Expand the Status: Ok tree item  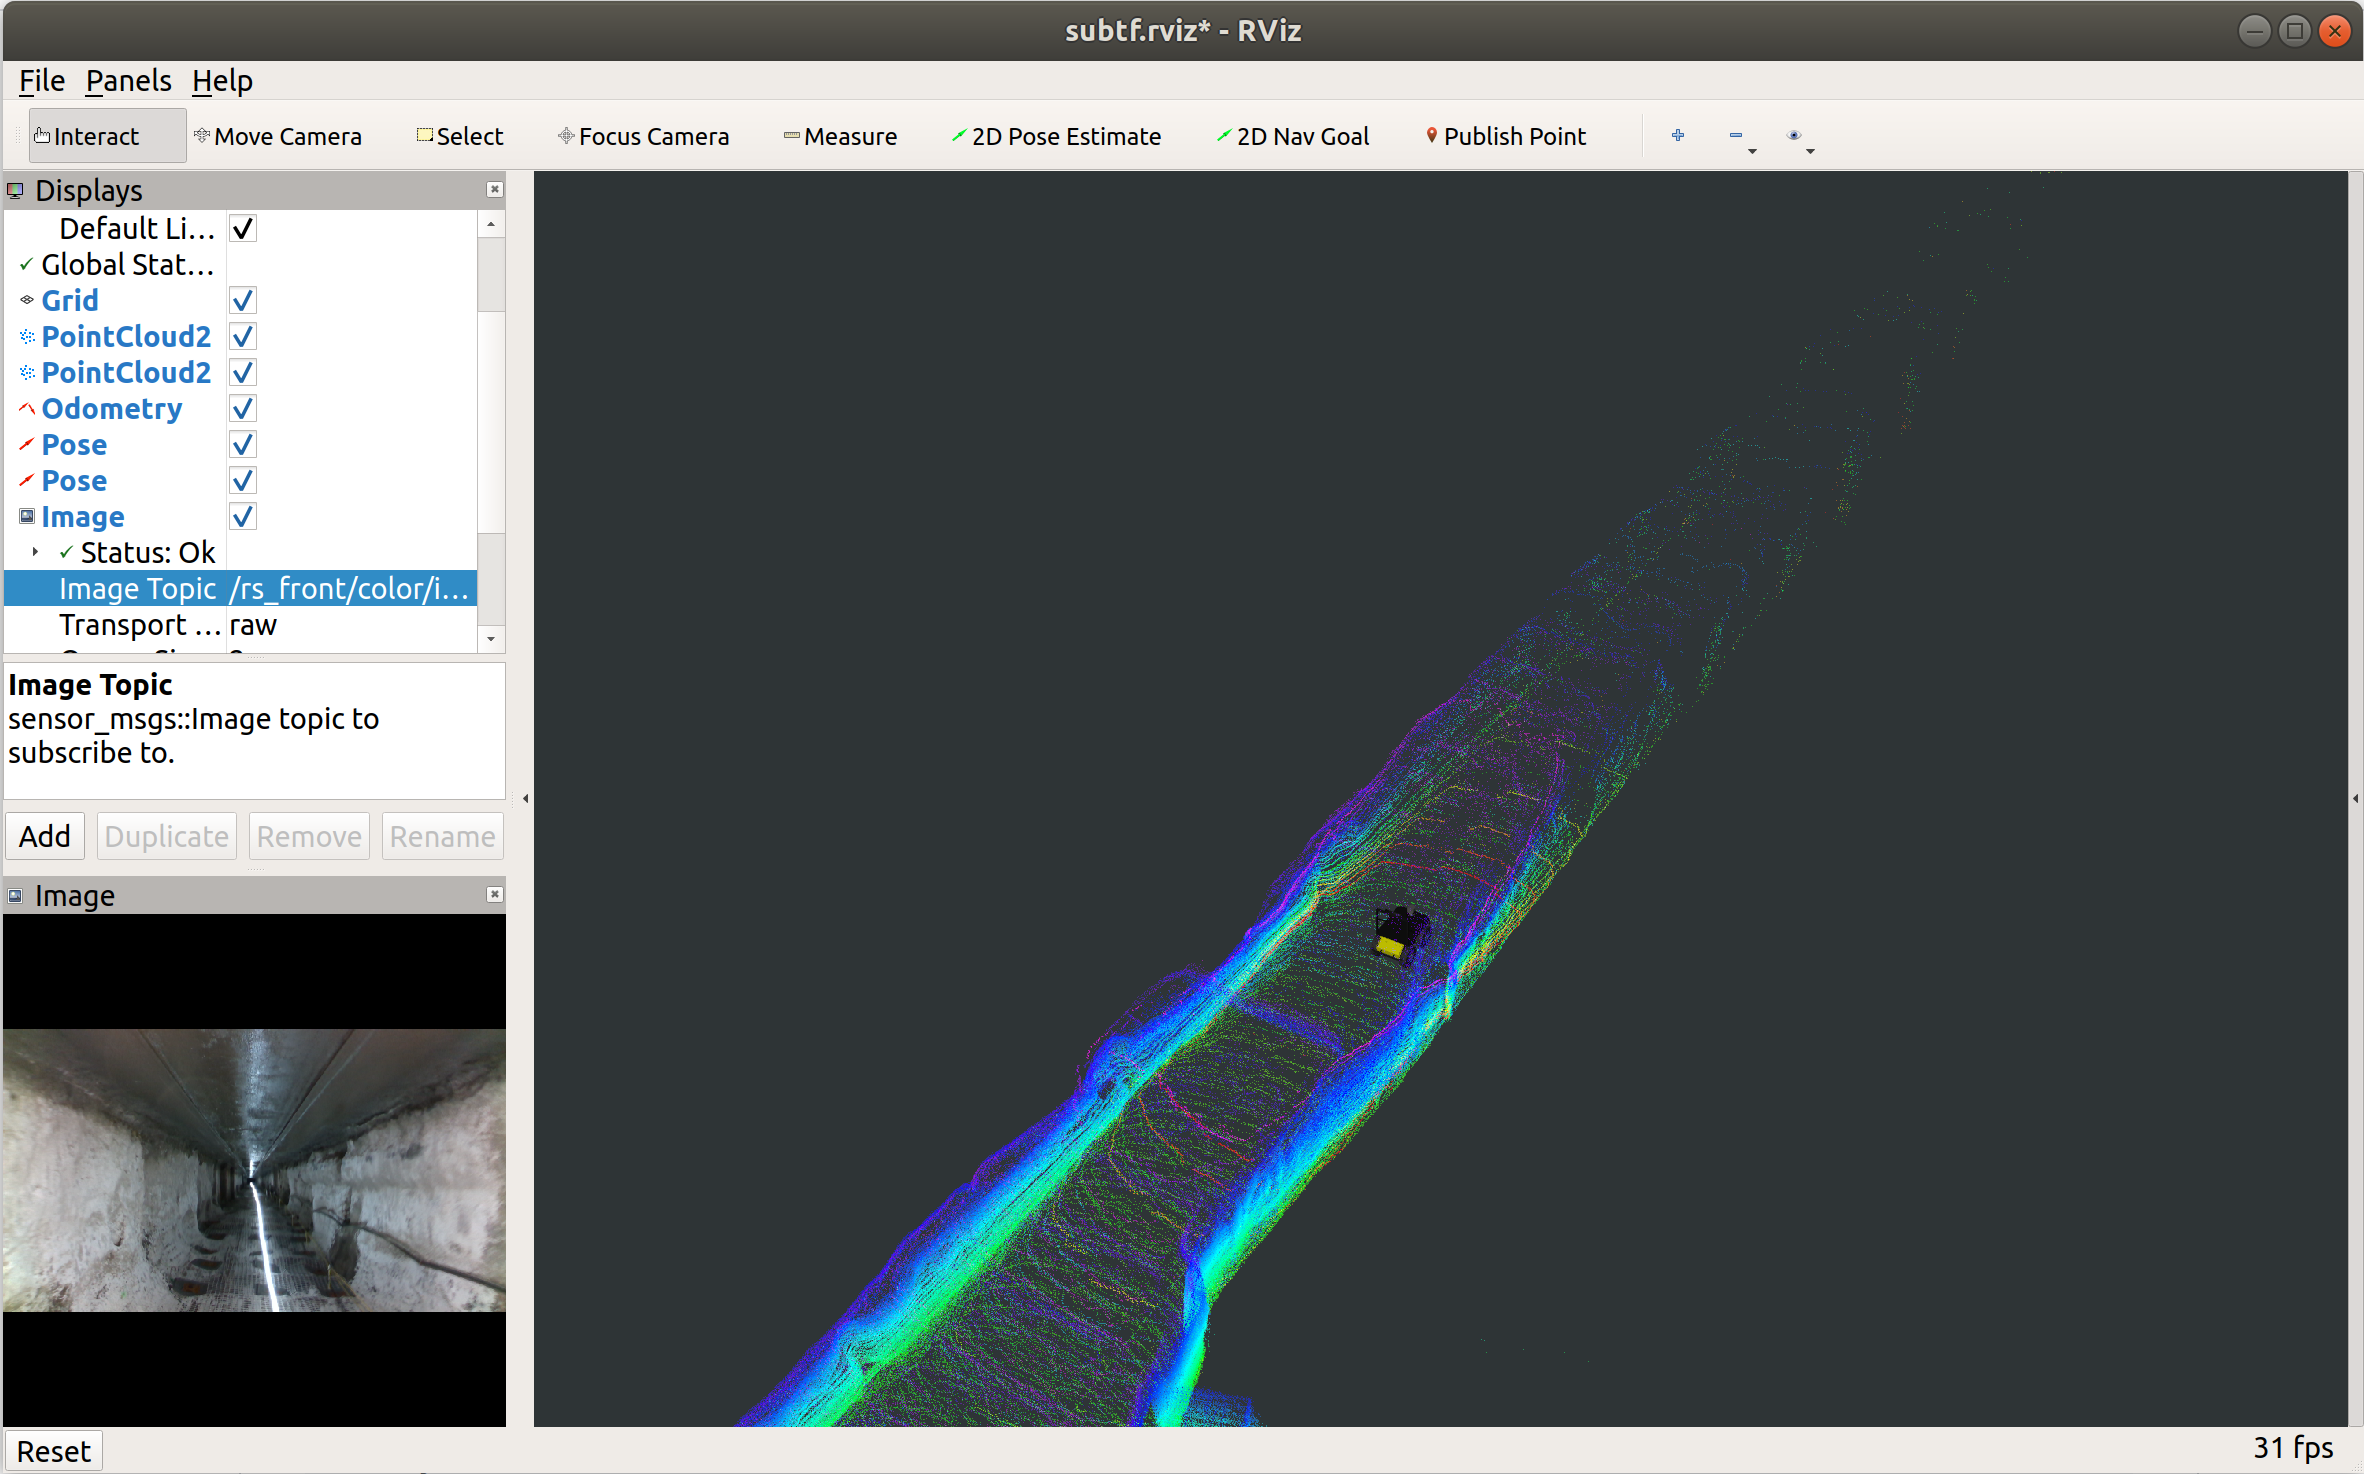36,552
